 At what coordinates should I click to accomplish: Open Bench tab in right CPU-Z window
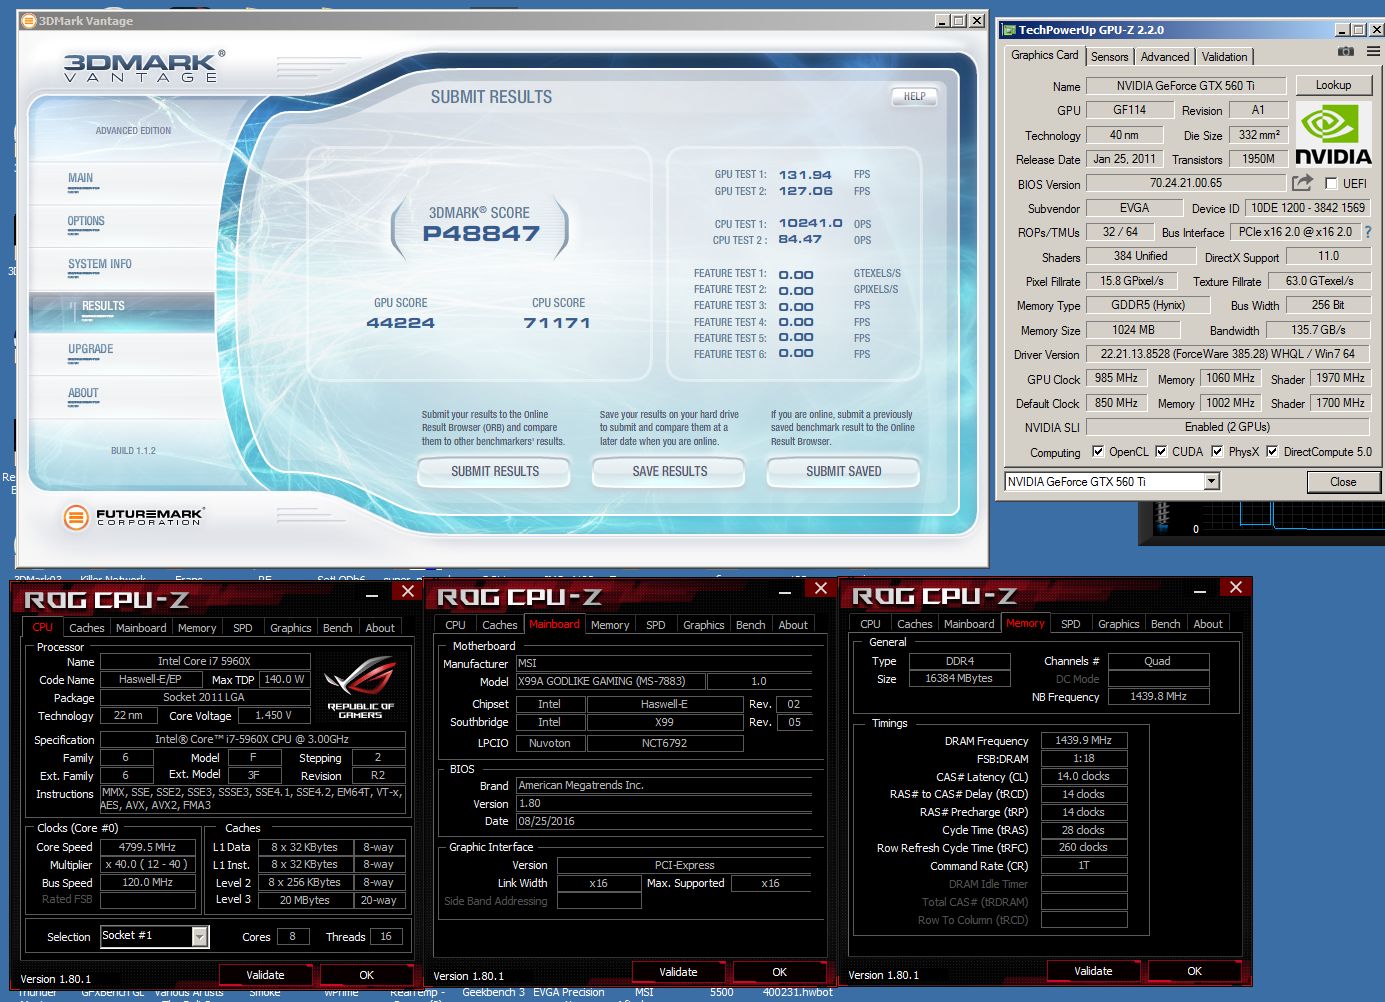(x=1165, y=624)
